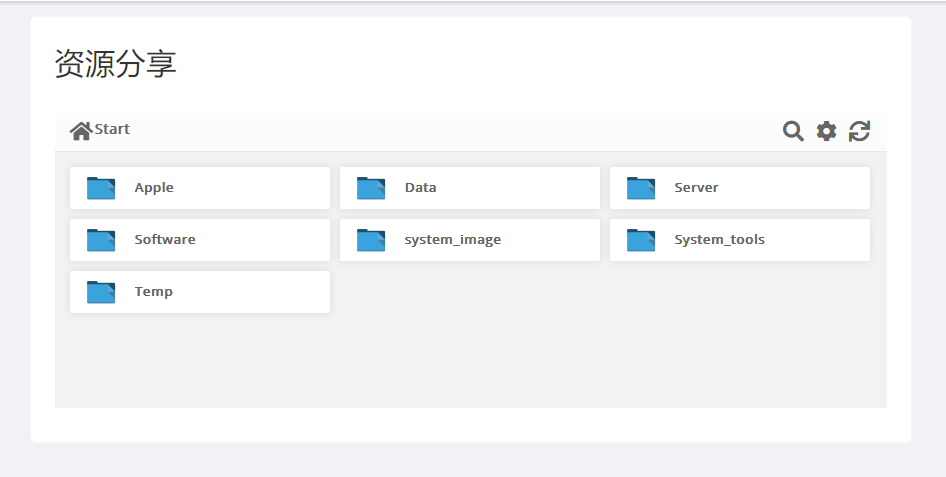Open the Apple folder label

[154, 188]
